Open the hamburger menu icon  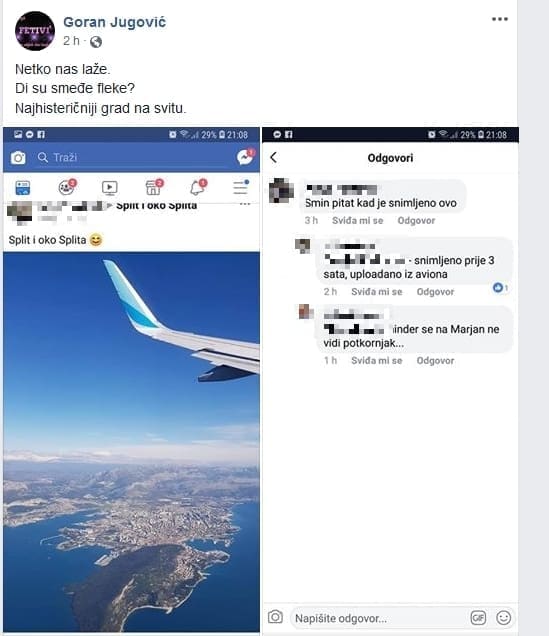click(240, 187)
